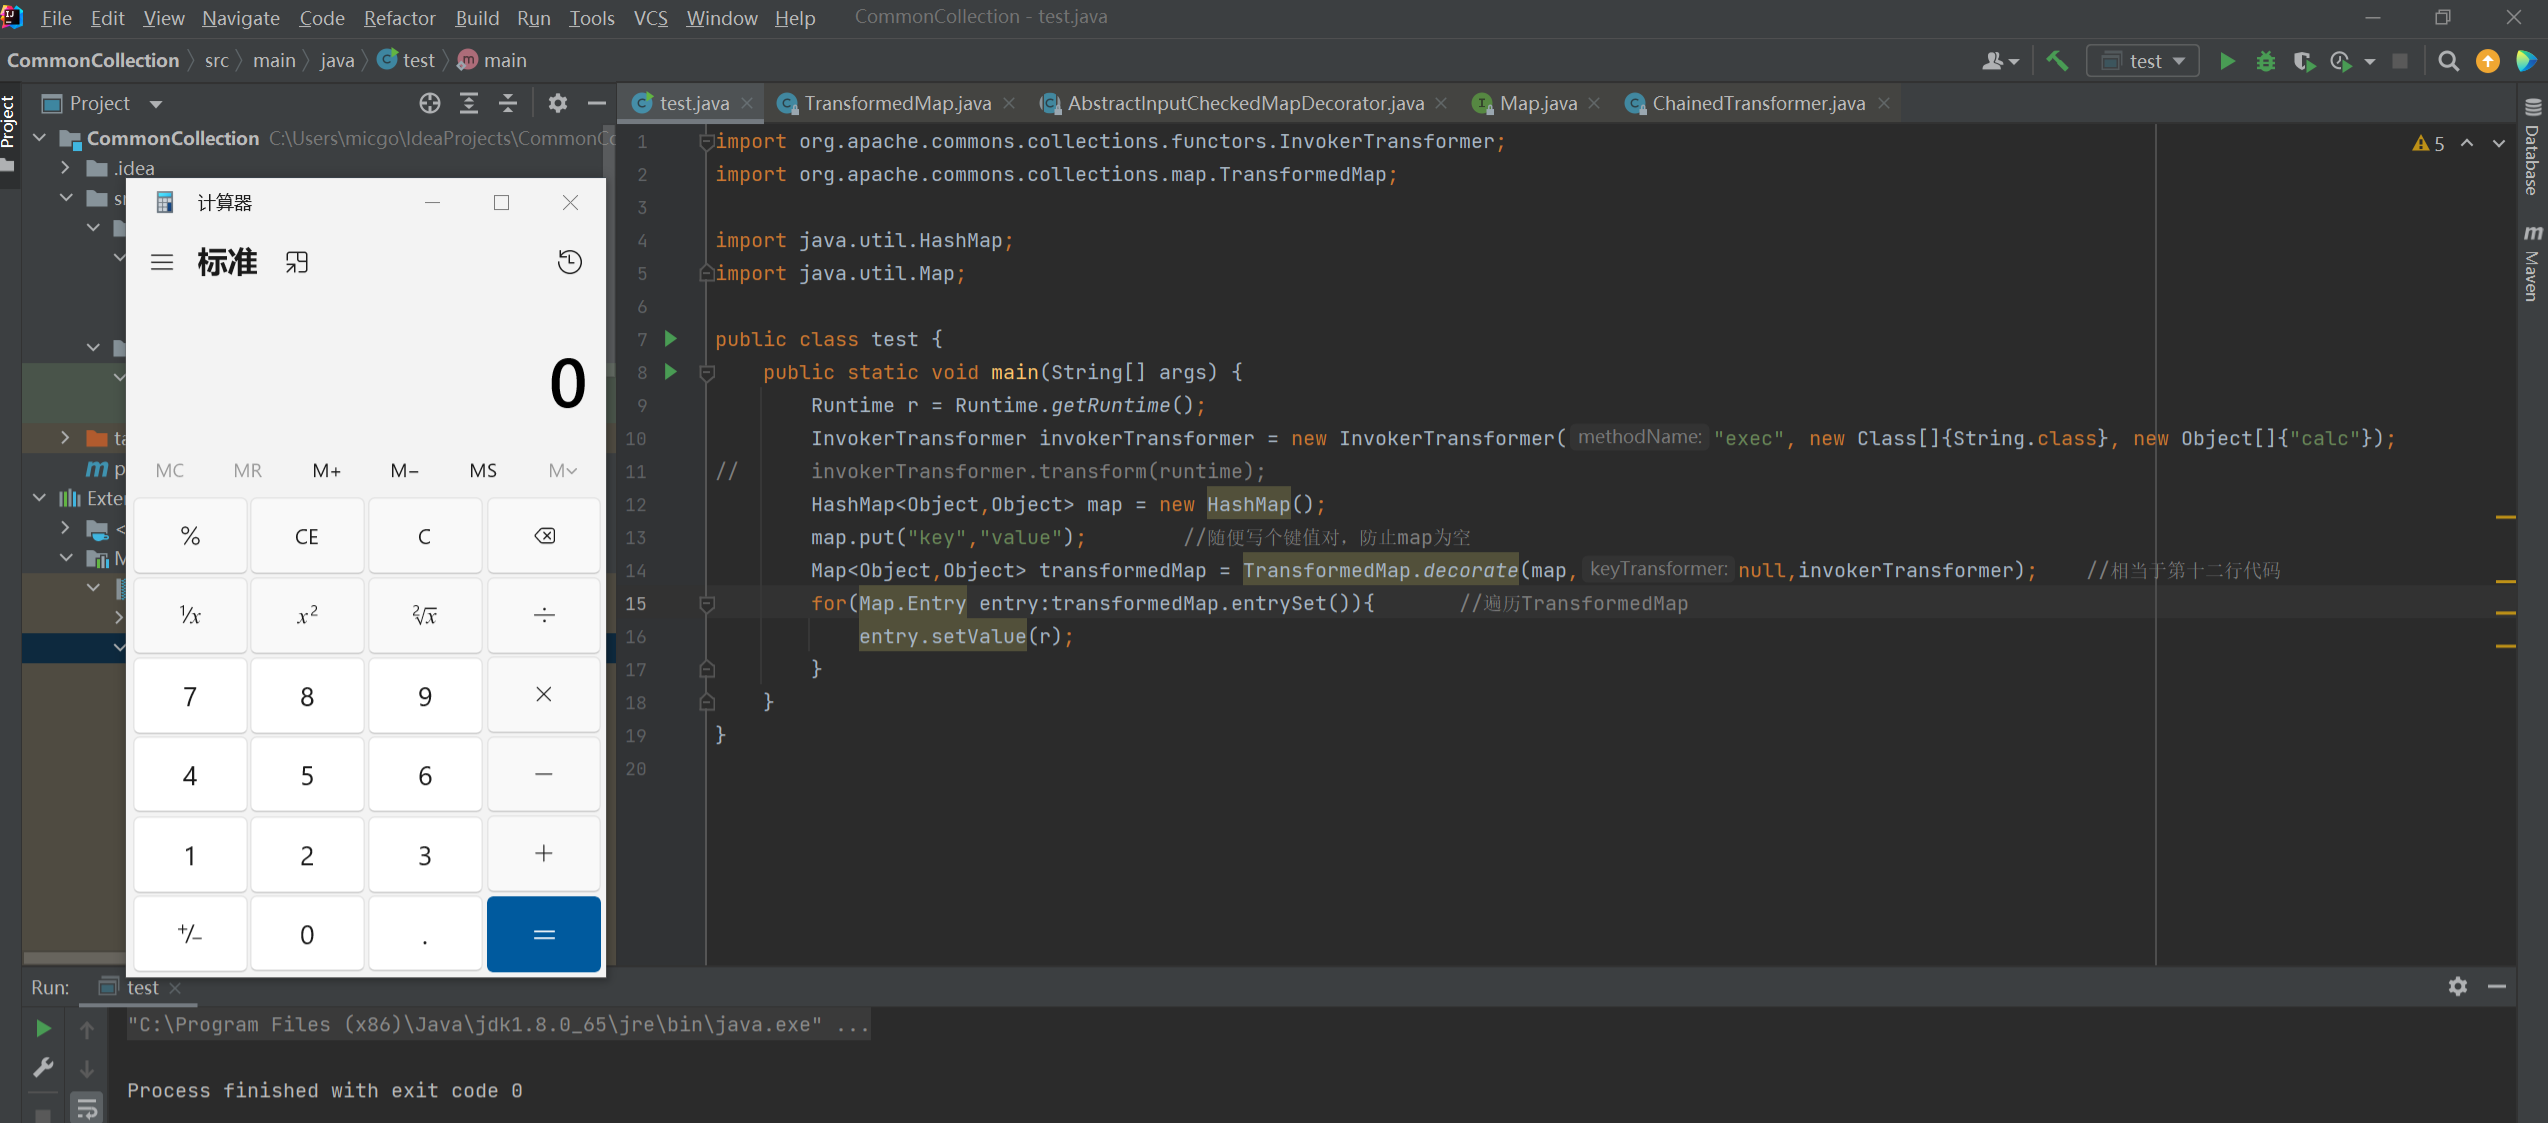2548x1123 pixels.
Task: Run the test configuration with green play icon
Action: point(2227,61)
